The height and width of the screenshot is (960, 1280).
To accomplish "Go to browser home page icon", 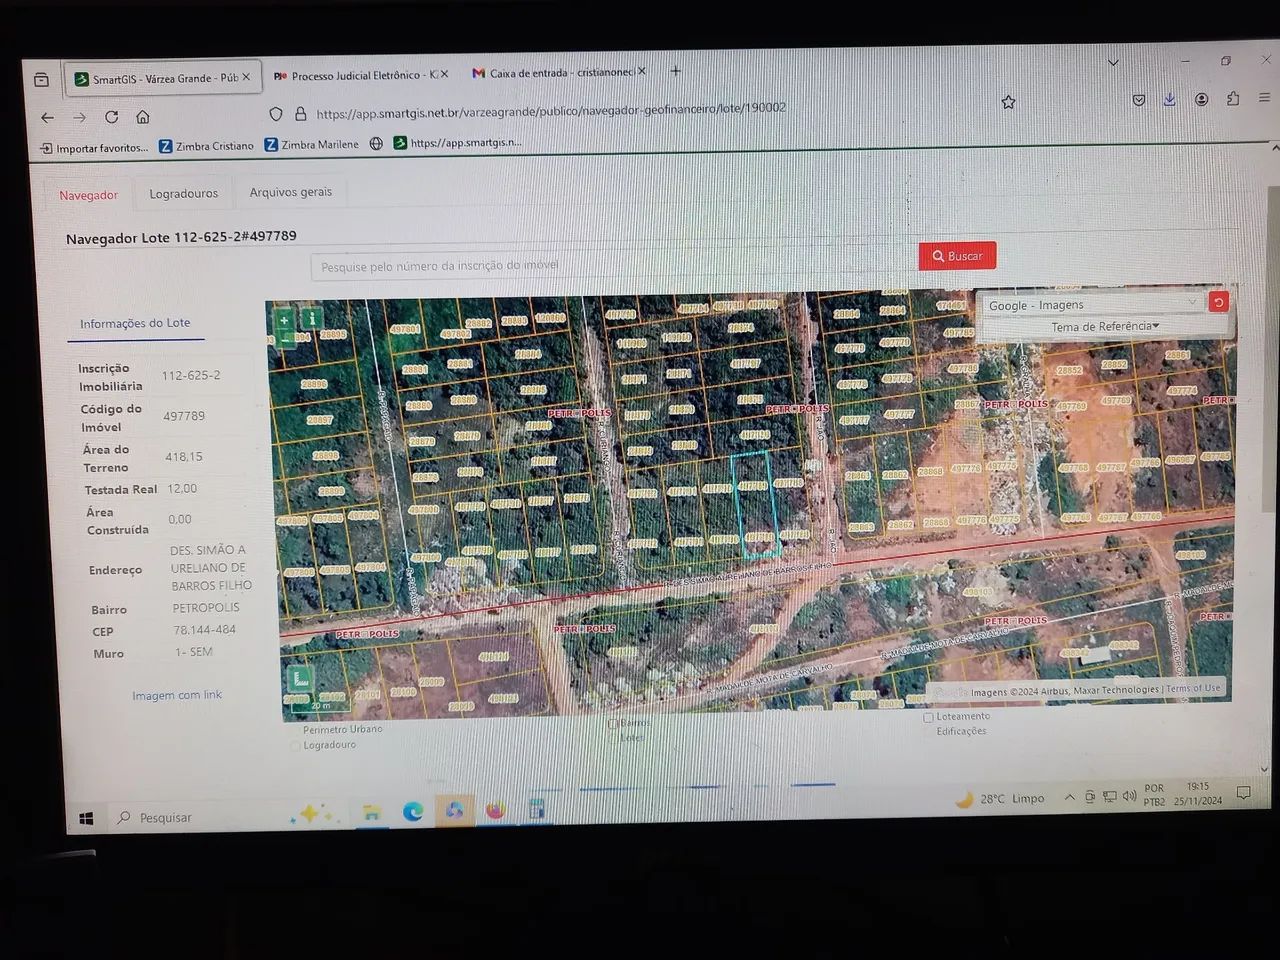I will pyautogui.click(x=143, y=117).
